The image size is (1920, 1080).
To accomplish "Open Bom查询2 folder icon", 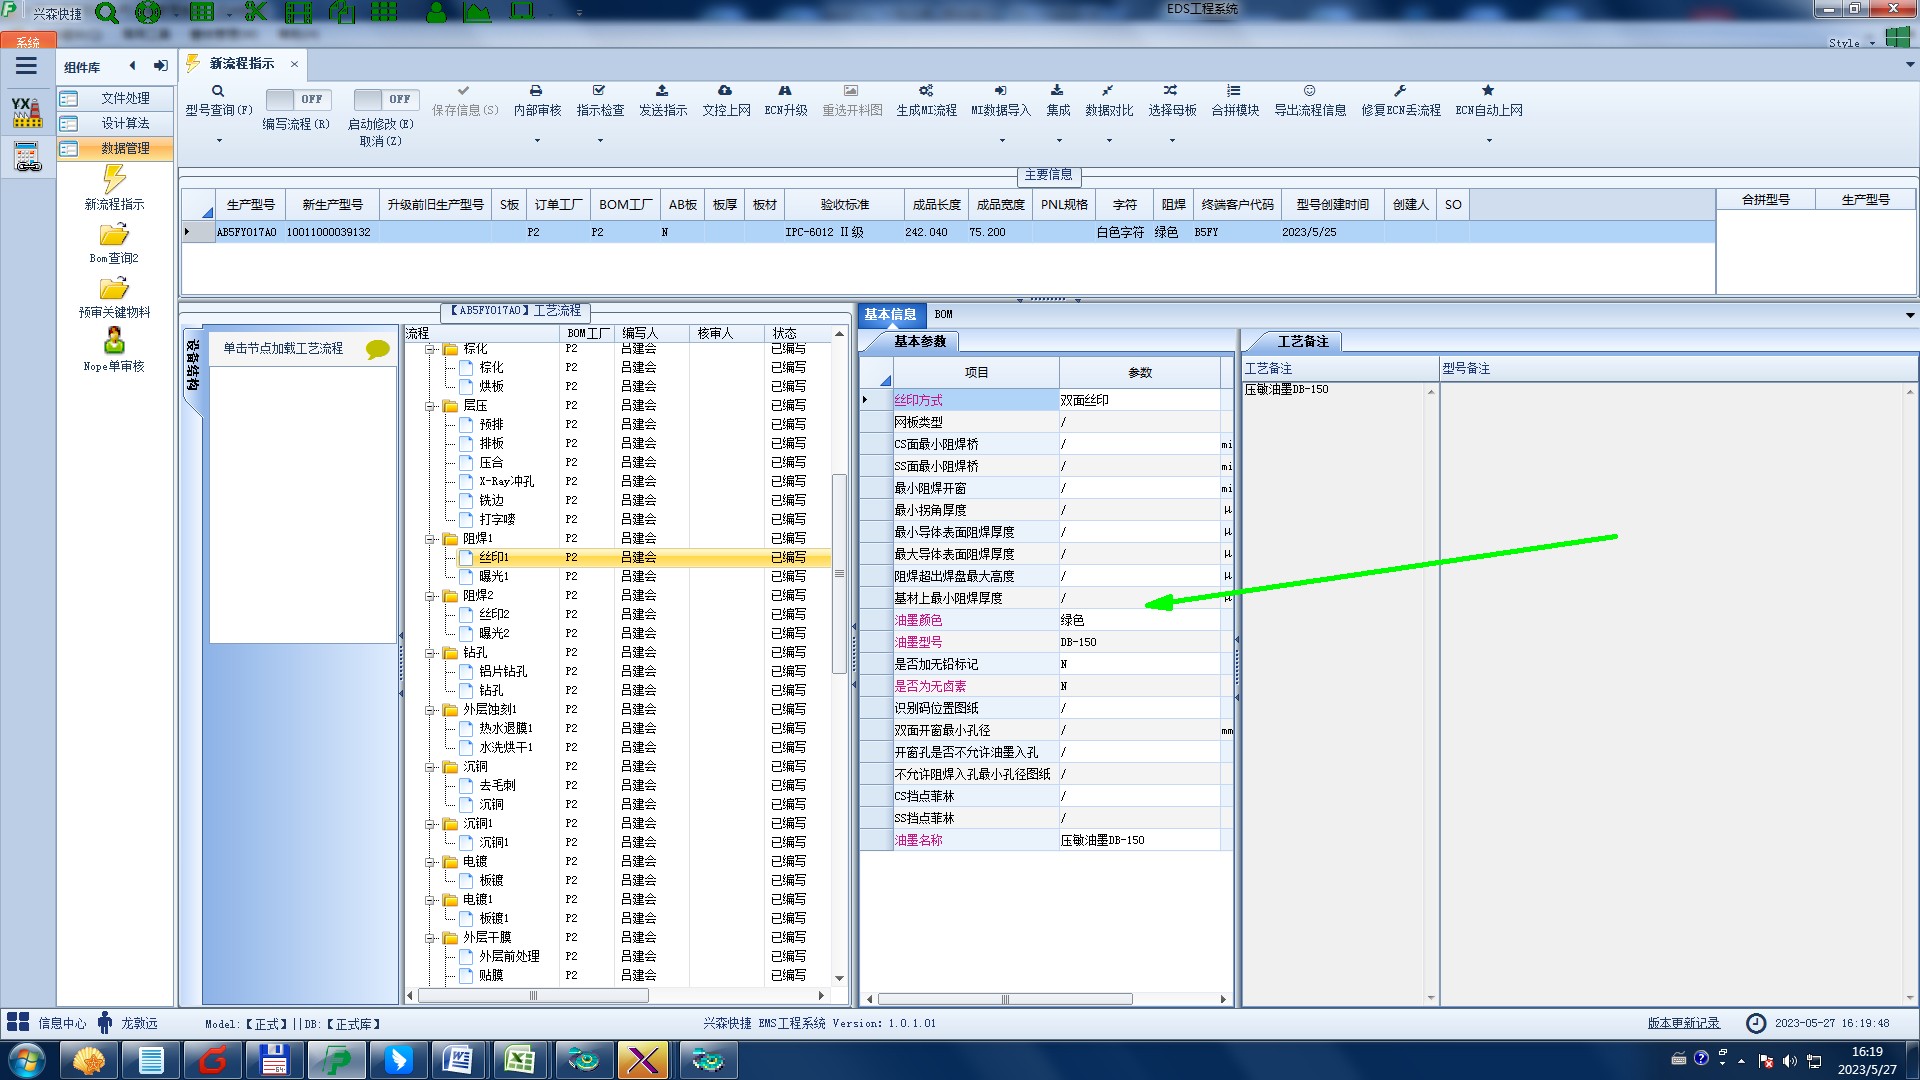I will 114,235.
